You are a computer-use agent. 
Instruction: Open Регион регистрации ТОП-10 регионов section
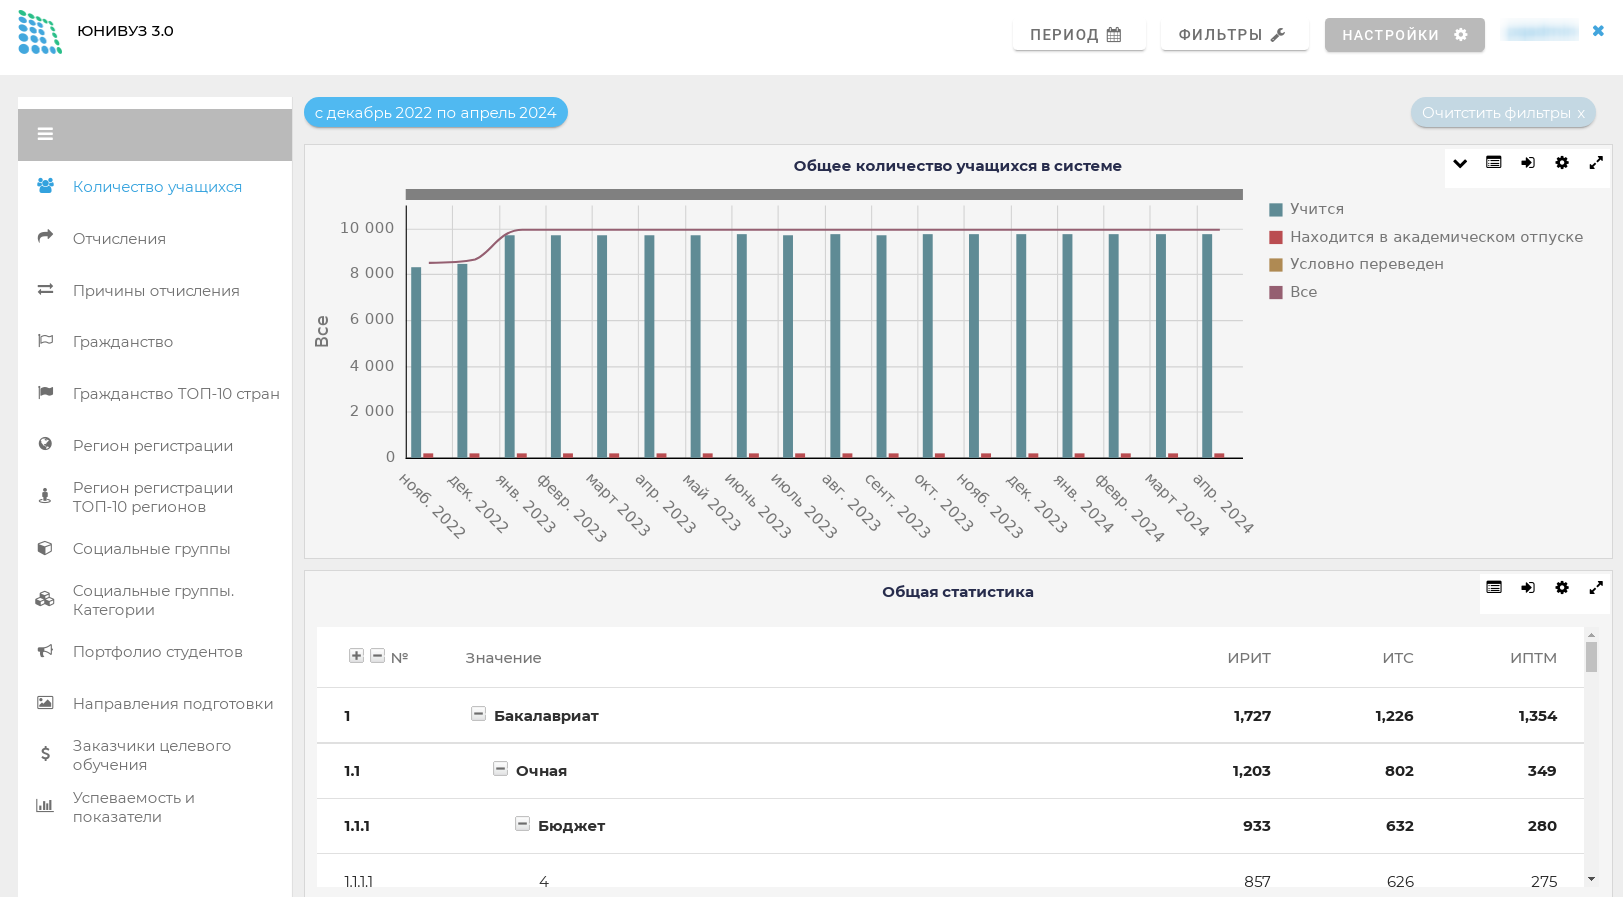tap(153, 497)
